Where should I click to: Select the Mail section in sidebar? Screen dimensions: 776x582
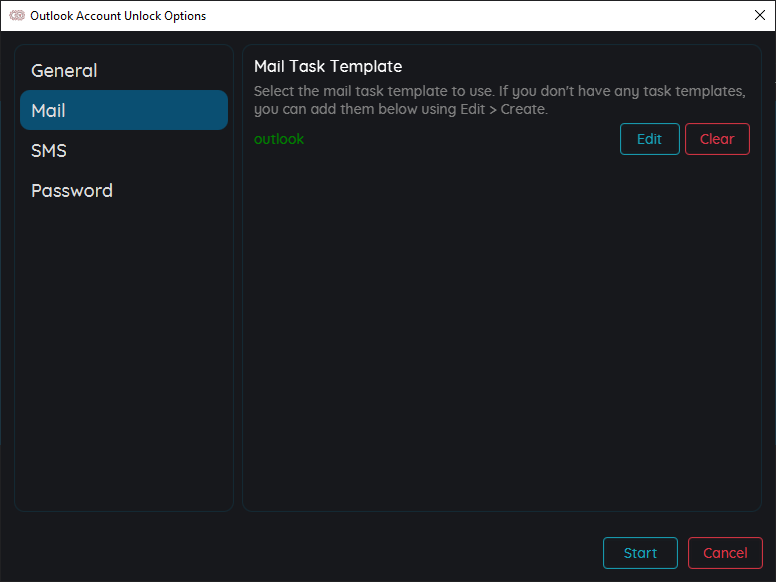click(x=124, y=110)
